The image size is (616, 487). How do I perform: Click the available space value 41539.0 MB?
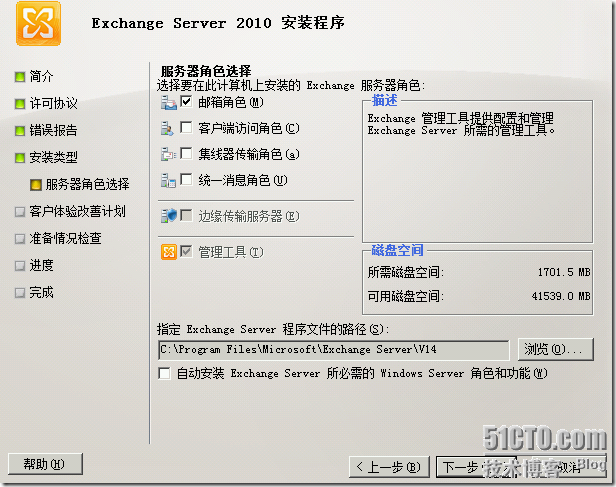click(x=561, y=296)
